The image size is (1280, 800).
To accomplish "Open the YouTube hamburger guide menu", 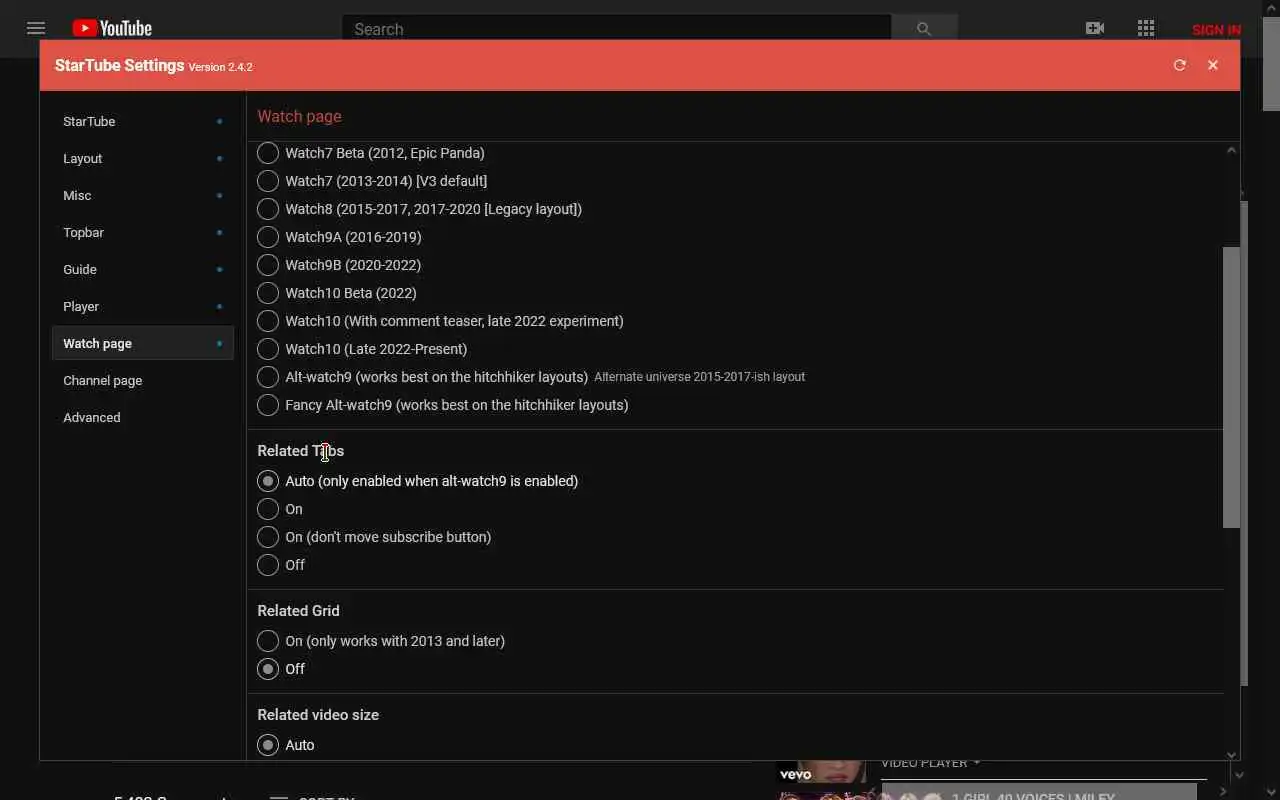I will (x=36, y=28).
